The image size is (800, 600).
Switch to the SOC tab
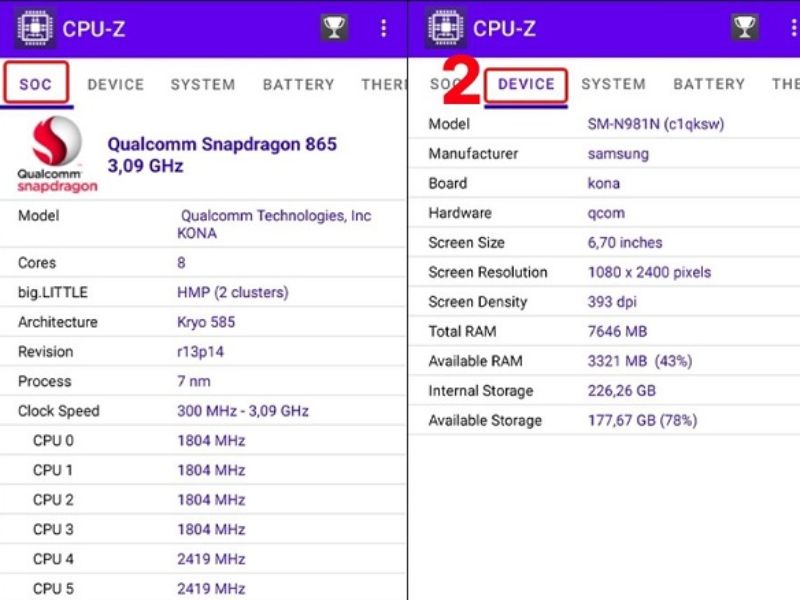pos(36,85)
